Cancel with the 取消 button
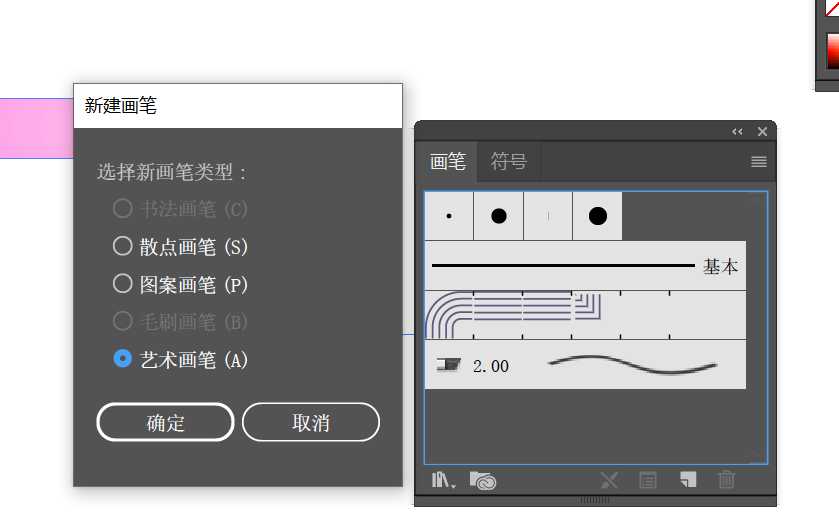Image resolution: width=839 pixels, height=529 pixels. [311, 423]
